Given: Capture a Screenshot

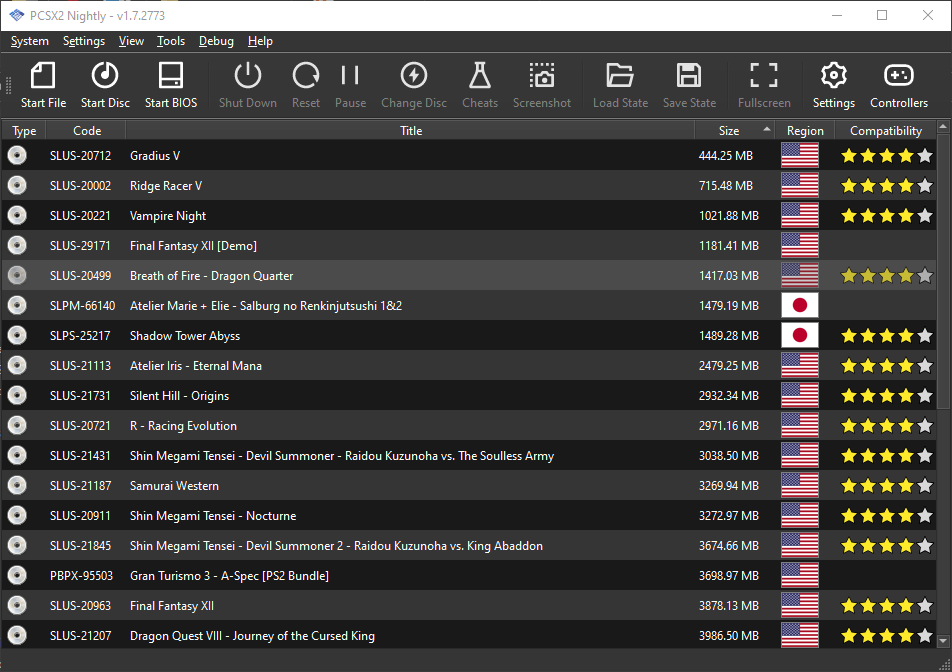Looking at the screenshot, I should coord(541,85).
